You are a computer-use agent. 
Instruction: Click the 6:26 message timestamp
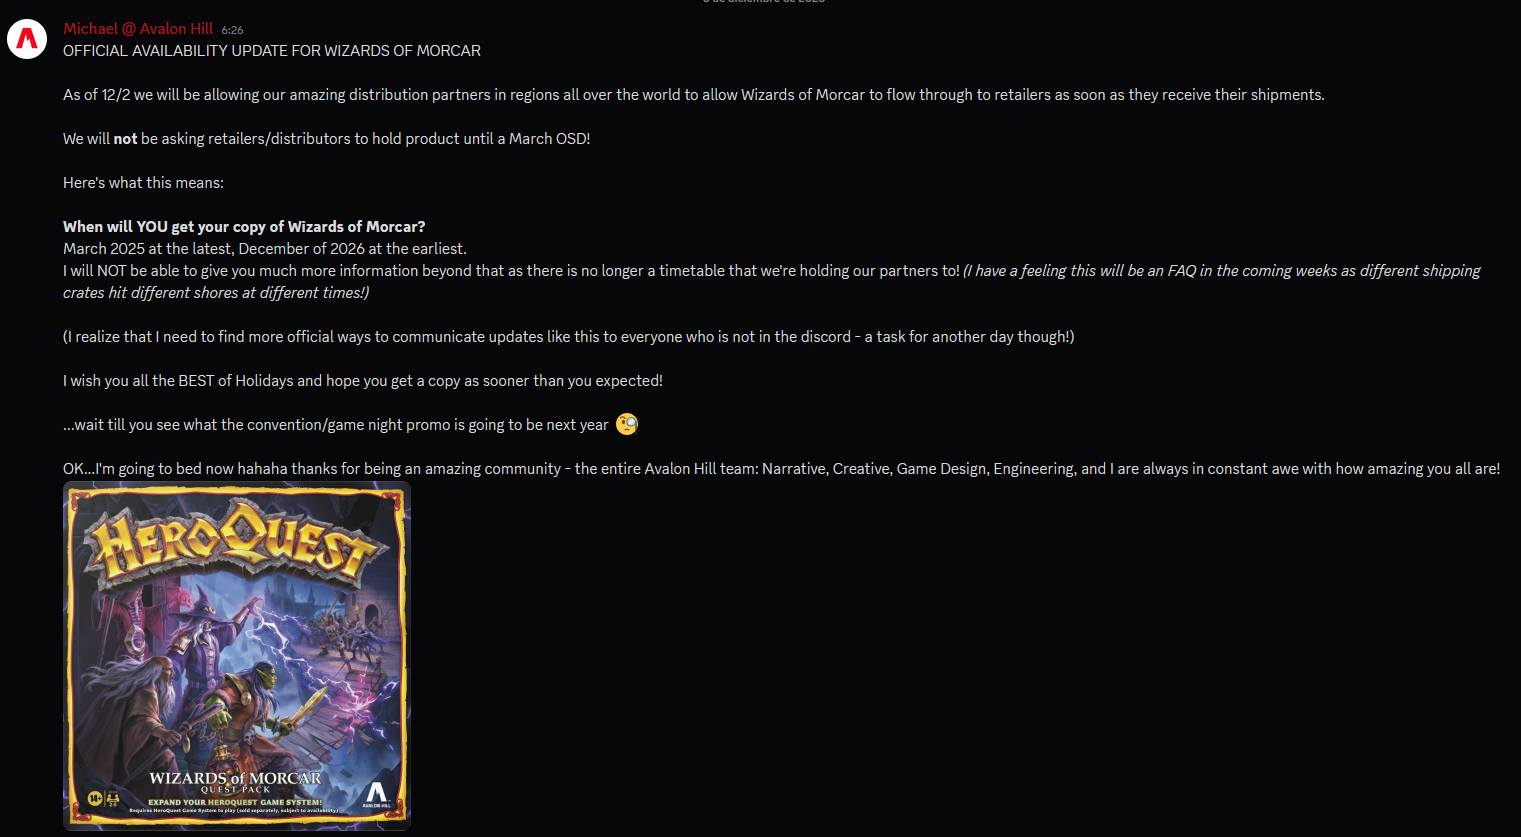click(232, 30)
